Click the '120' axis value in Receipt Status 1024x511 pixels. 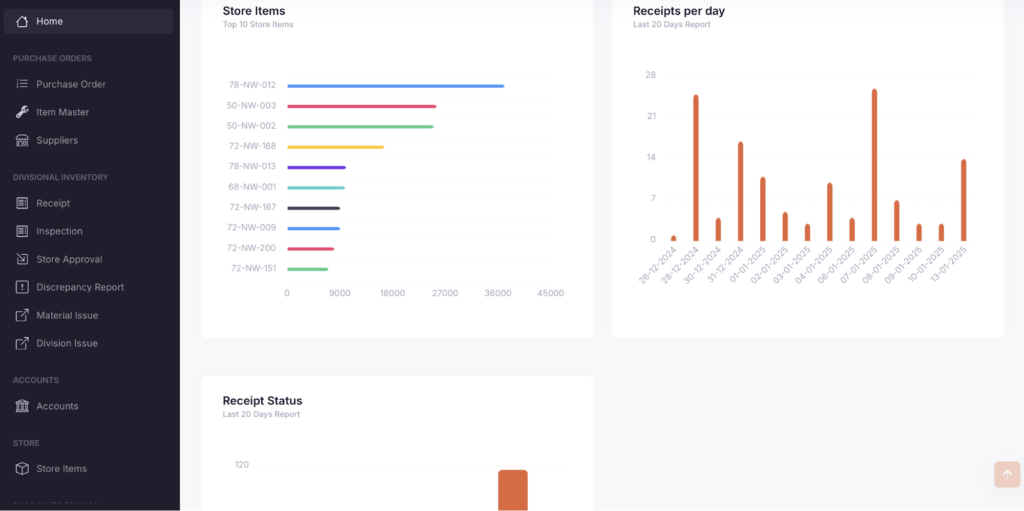[x=242, y=465]
